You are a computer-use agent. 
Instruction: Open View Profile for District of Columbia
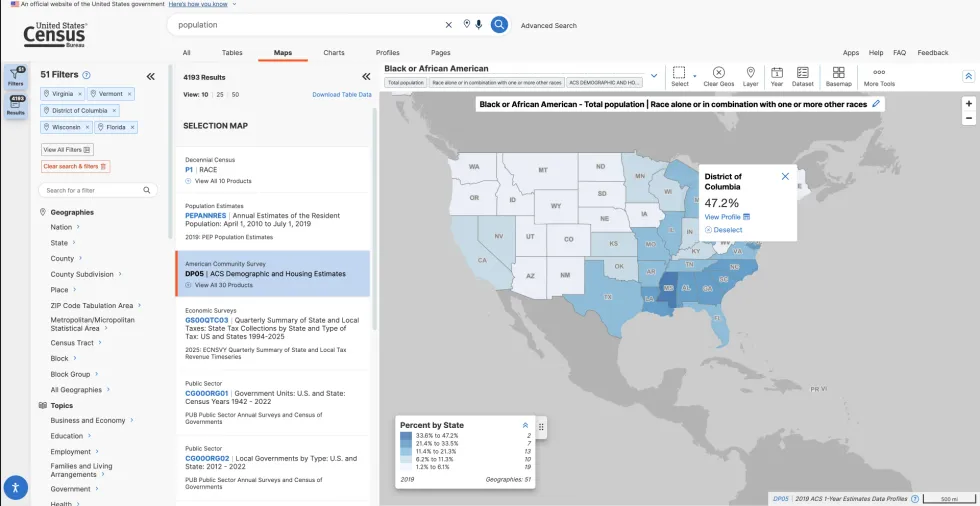pos(727,217)
